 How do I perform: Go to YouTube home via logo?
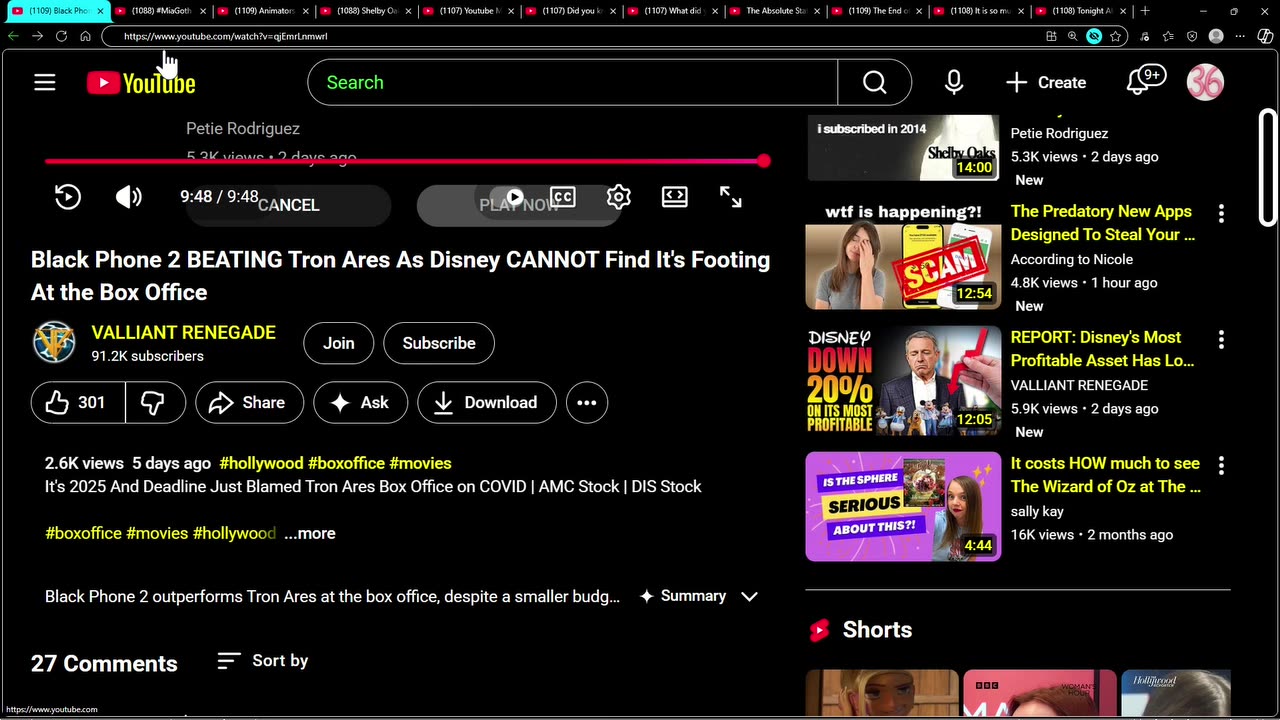pos(141,83)
